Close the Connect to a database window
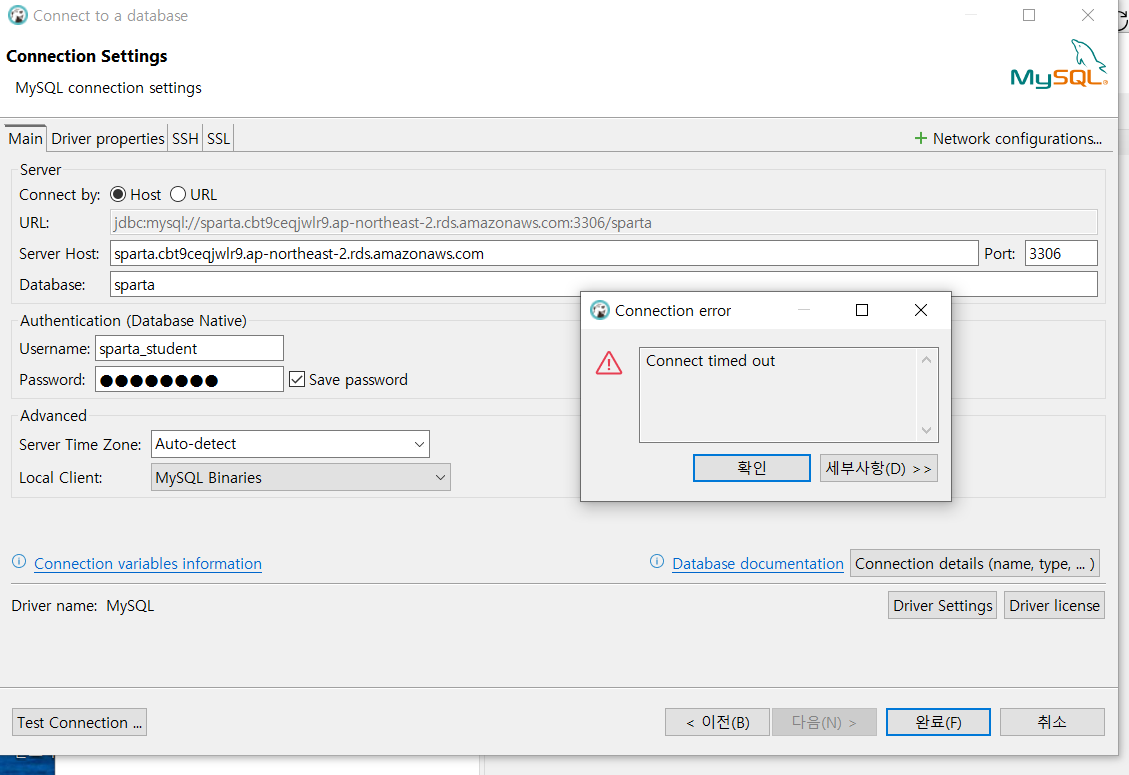1129x775 pixels. click(x=1087, y=15)
